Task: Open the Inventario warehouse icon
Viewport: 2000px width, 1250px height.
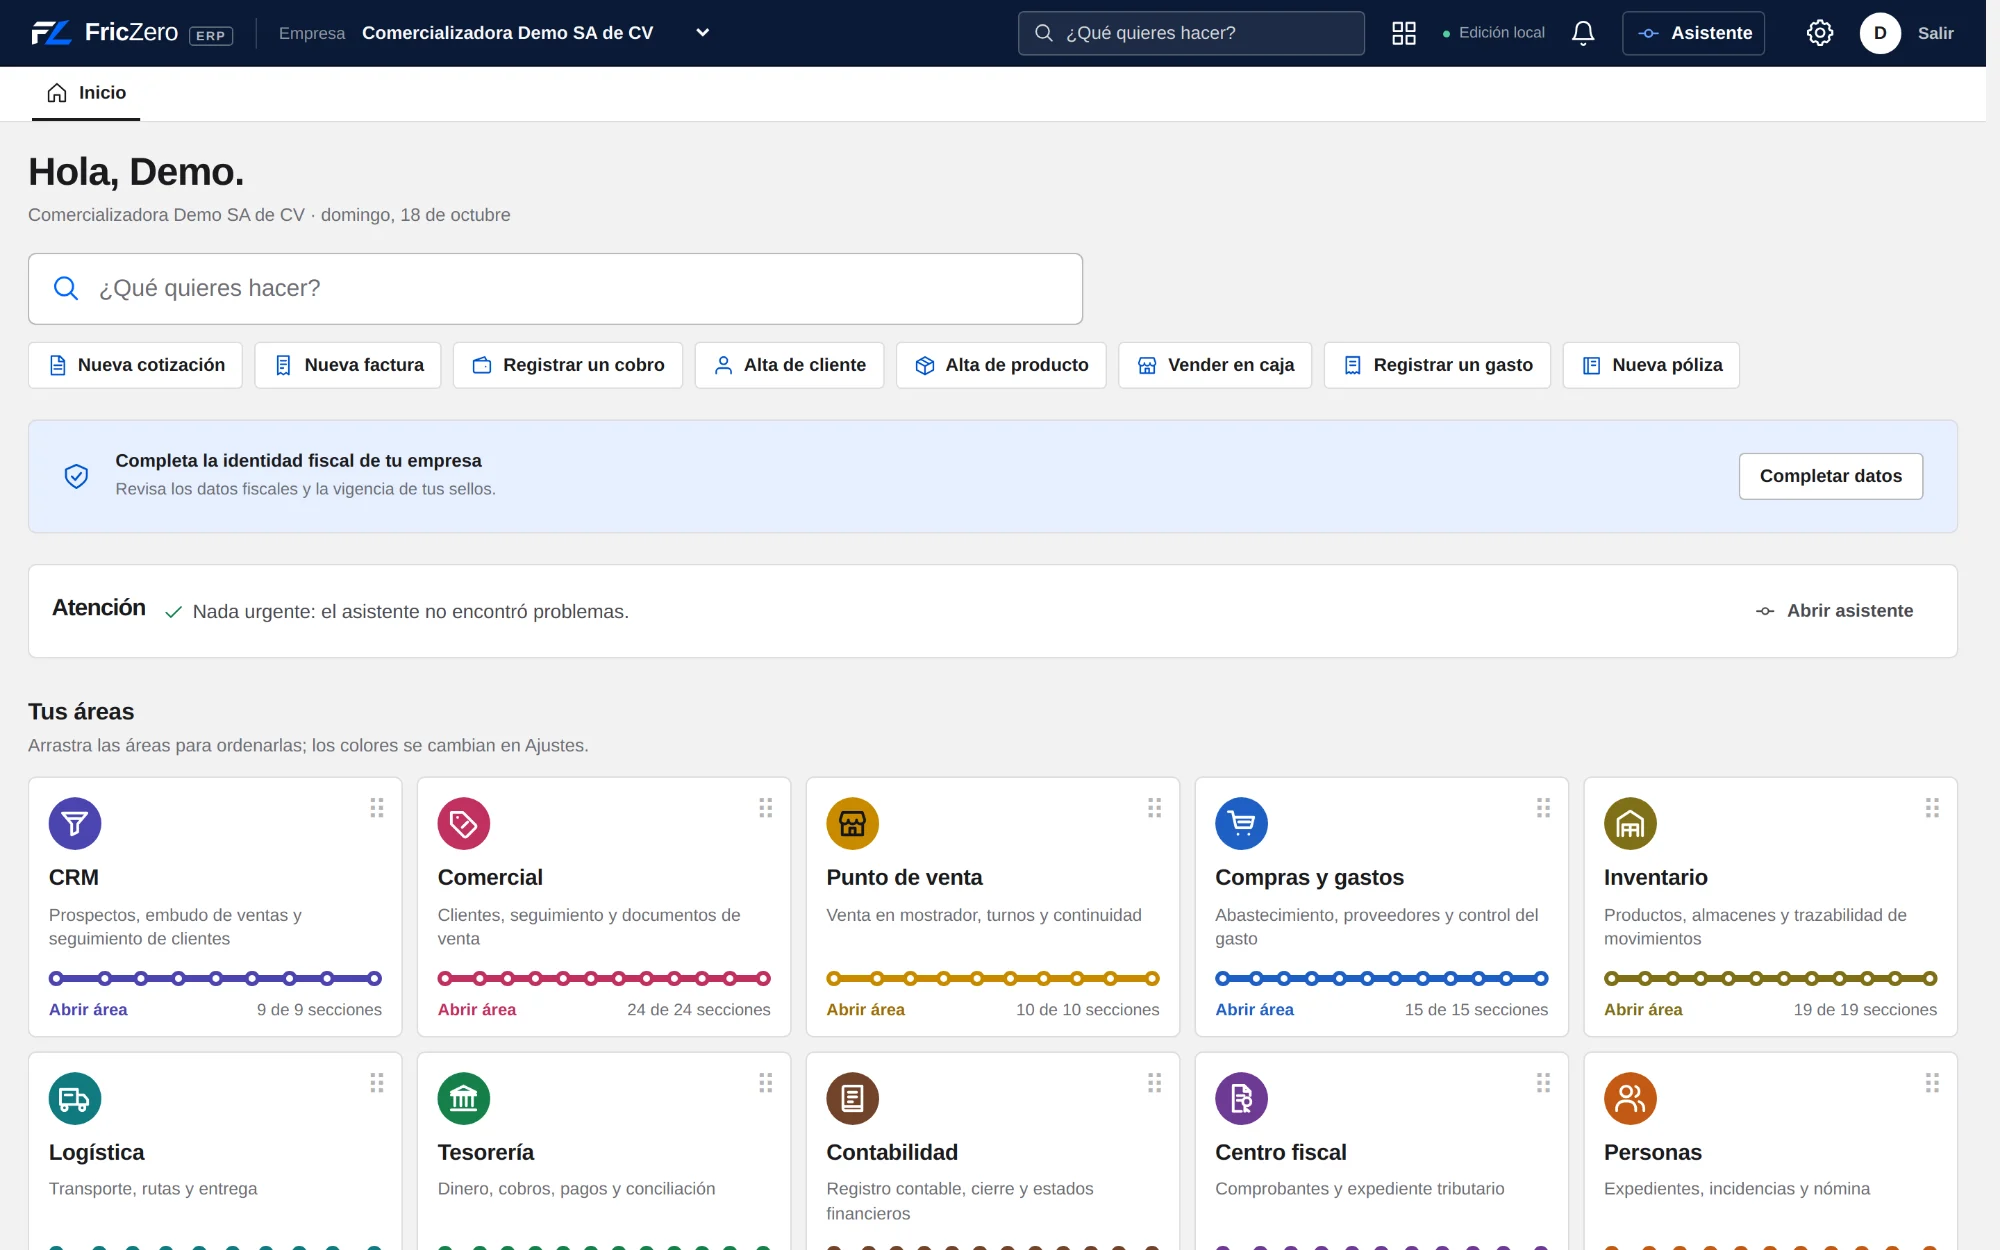Action: 1631,824
